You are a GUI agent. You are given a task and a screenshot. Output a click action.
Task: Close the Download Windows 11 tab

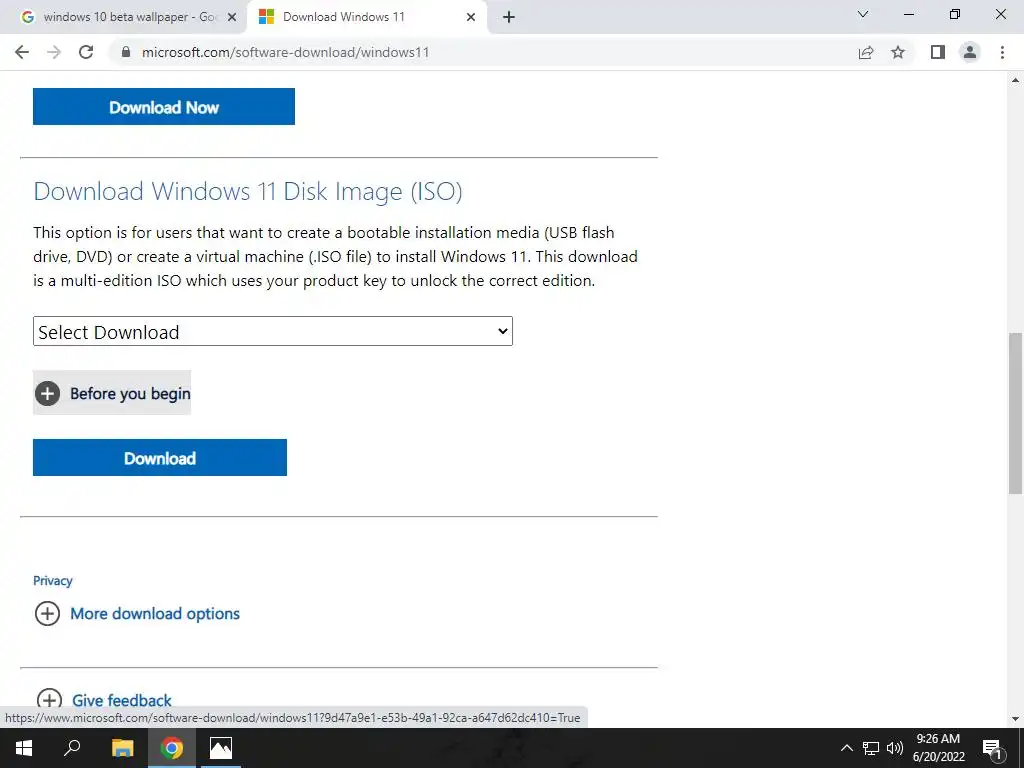pos(471,17)
